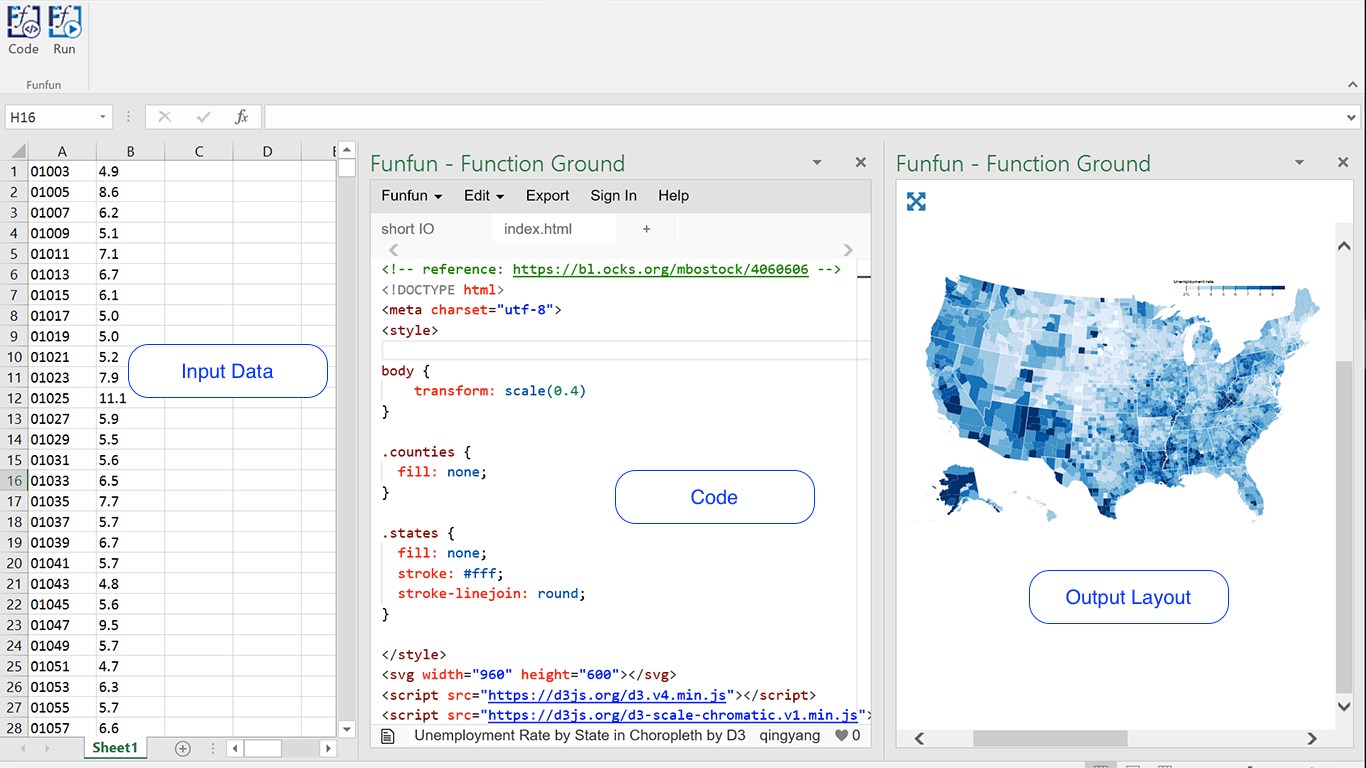Click the document icon beside the post title
The image size is (1366, 768).
pos(390,735)
